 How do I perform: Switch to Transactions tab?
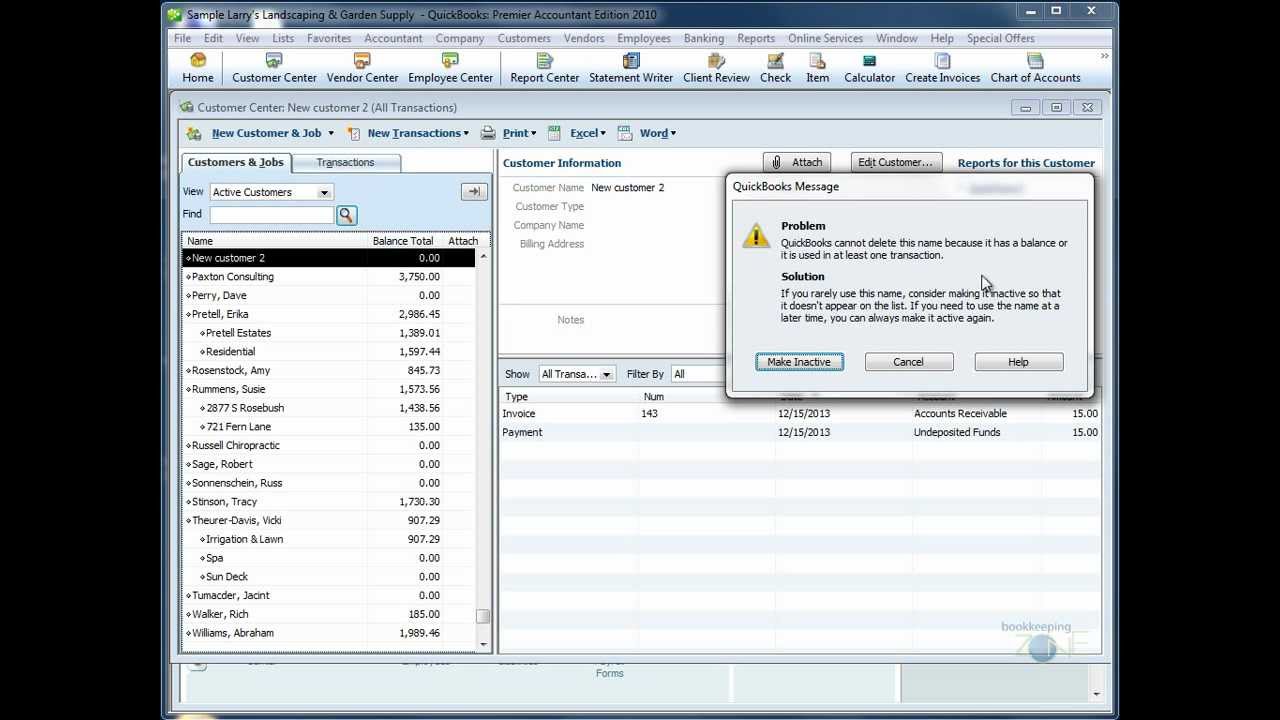pyautogui.click(x=345, y=162)
